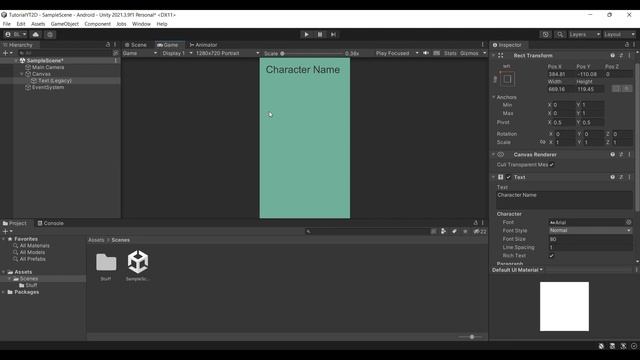Screen dimensions: 640x360
Task: Open the File menu
Action: (x=7, y=24)
